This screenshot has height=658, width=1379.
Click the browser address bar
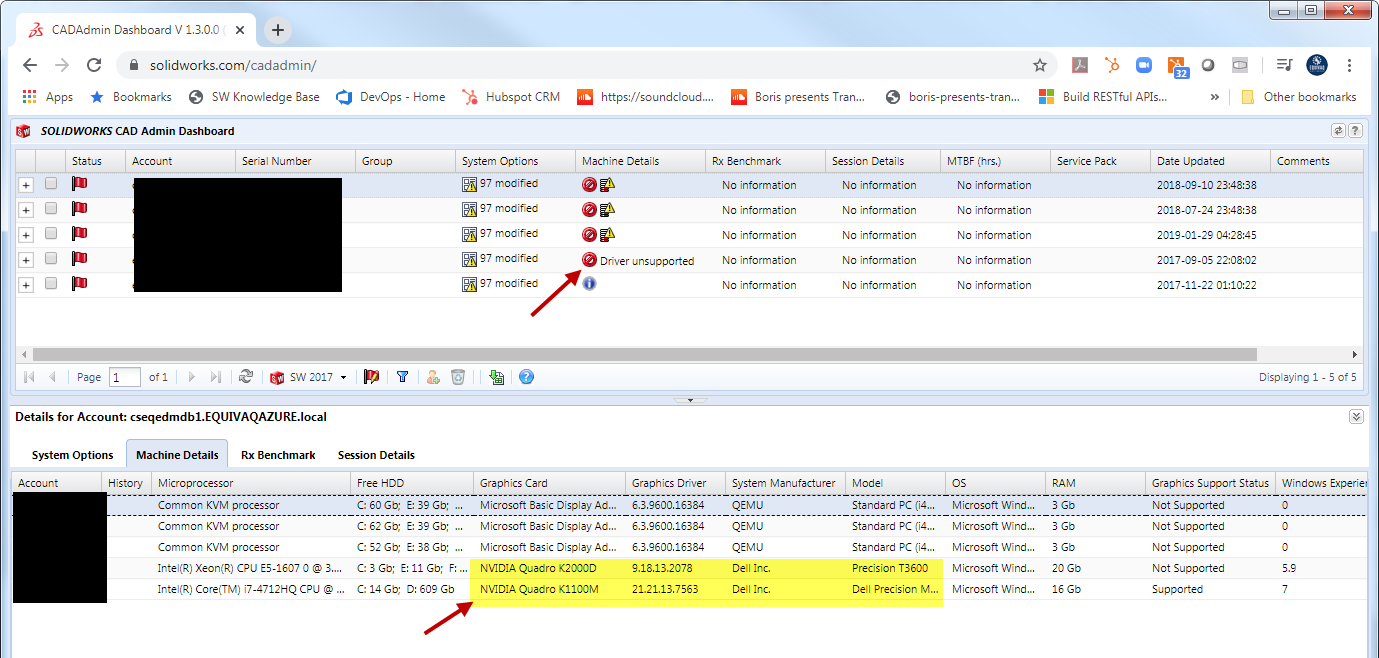(x=589, y=65)
